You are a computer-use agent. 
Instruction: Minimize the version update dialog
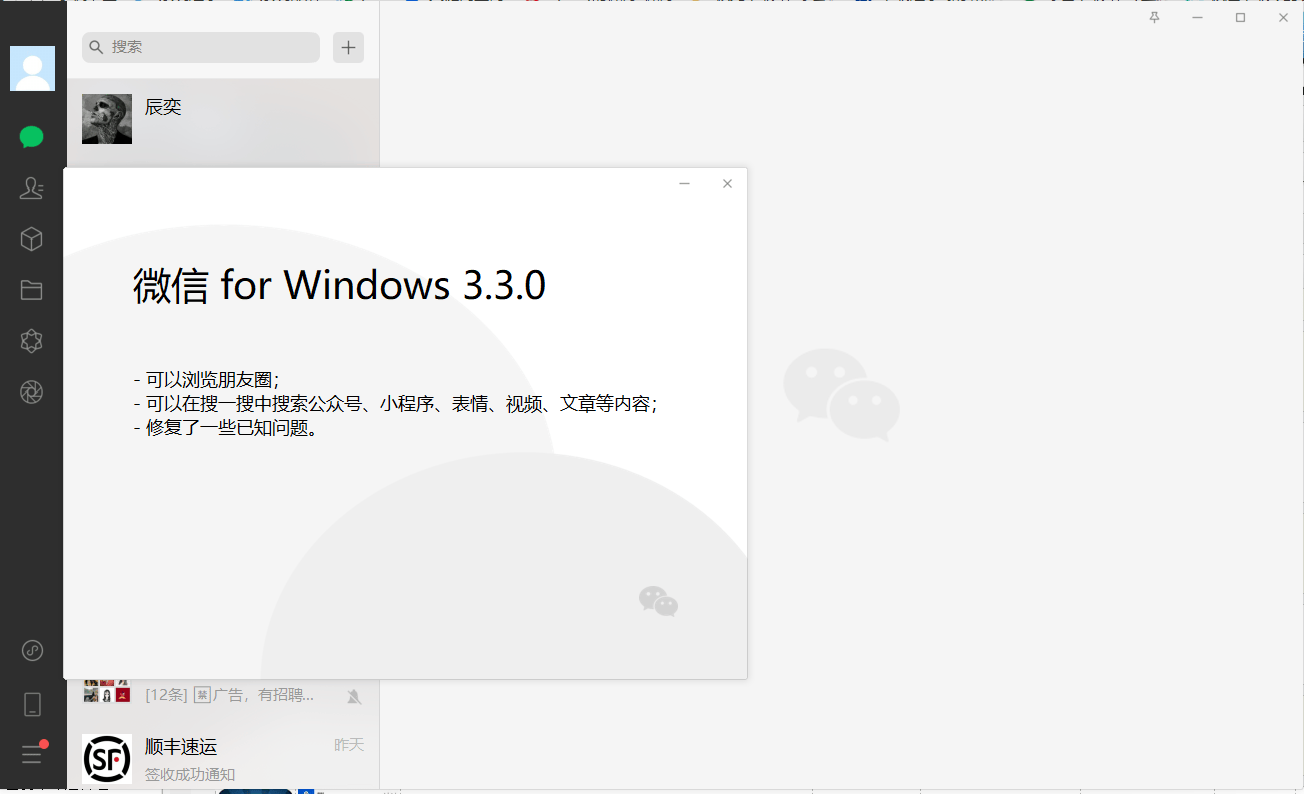[x=684, y=183]
